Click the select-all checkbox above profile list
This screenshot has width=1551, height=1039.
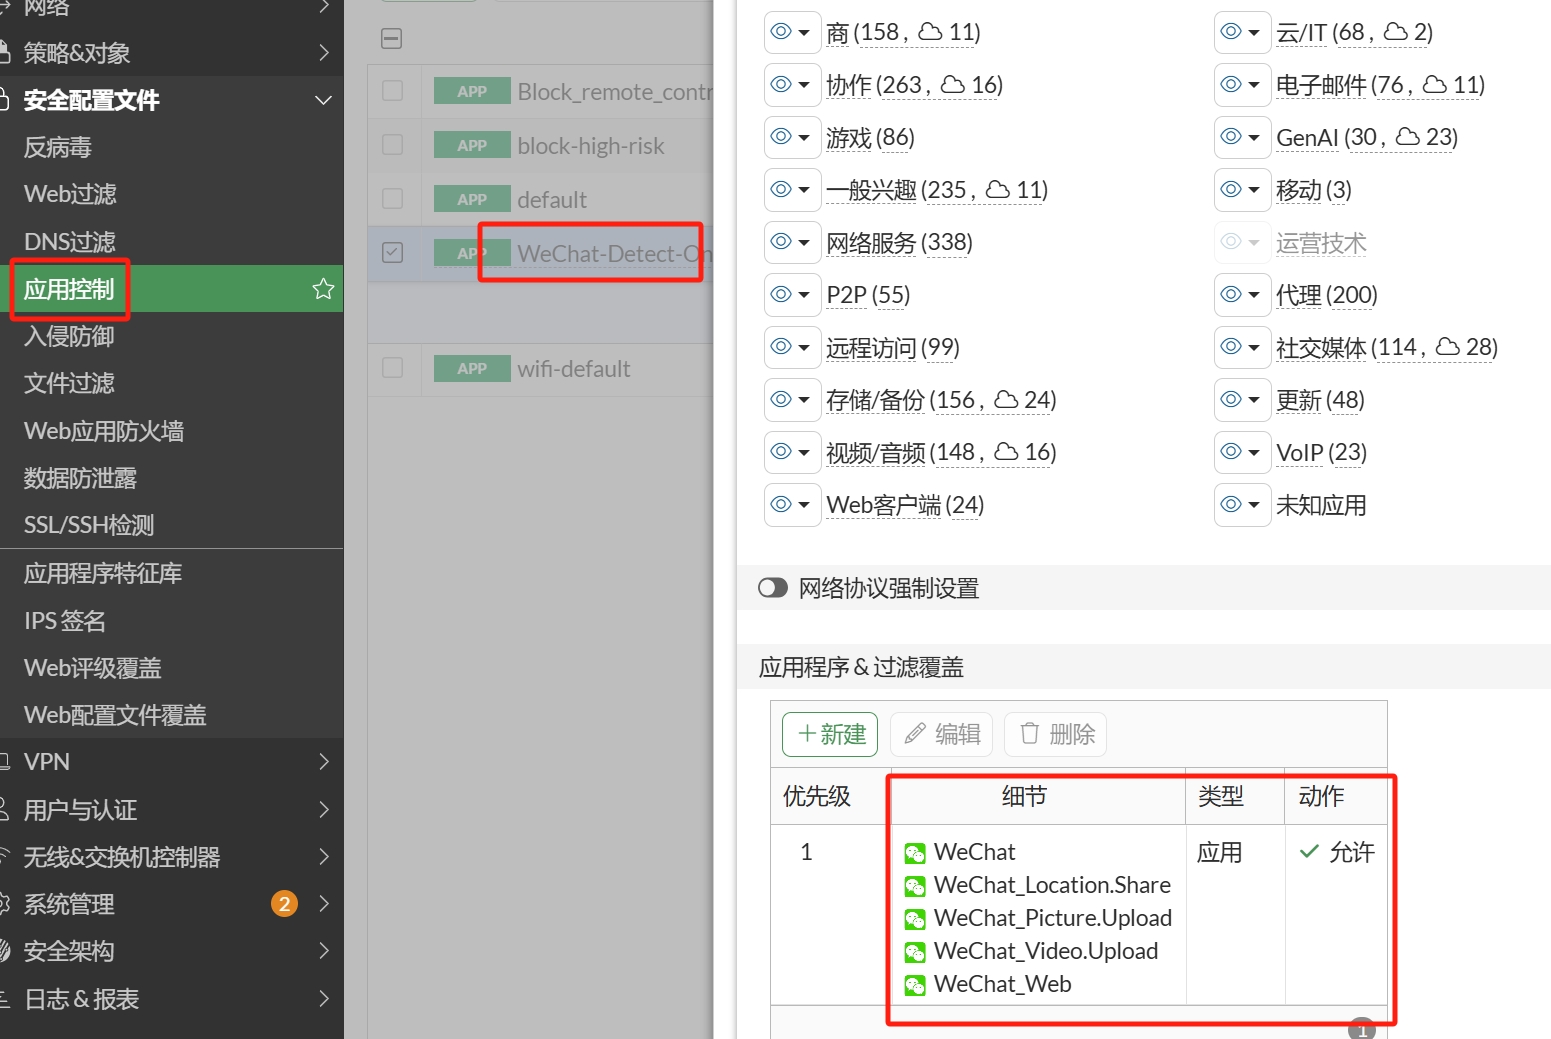392,39
